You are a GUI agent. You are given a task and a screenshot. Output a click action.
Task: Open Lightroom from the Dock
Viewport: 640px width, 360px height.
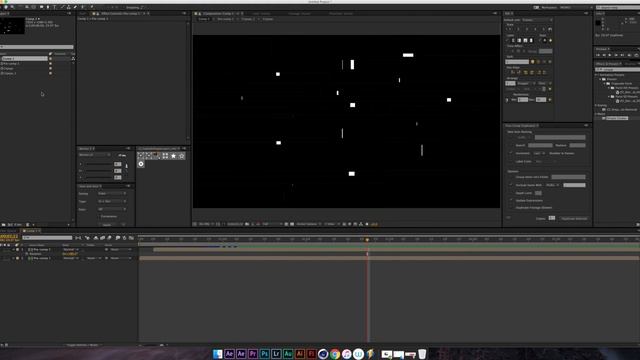pos(276,353)
